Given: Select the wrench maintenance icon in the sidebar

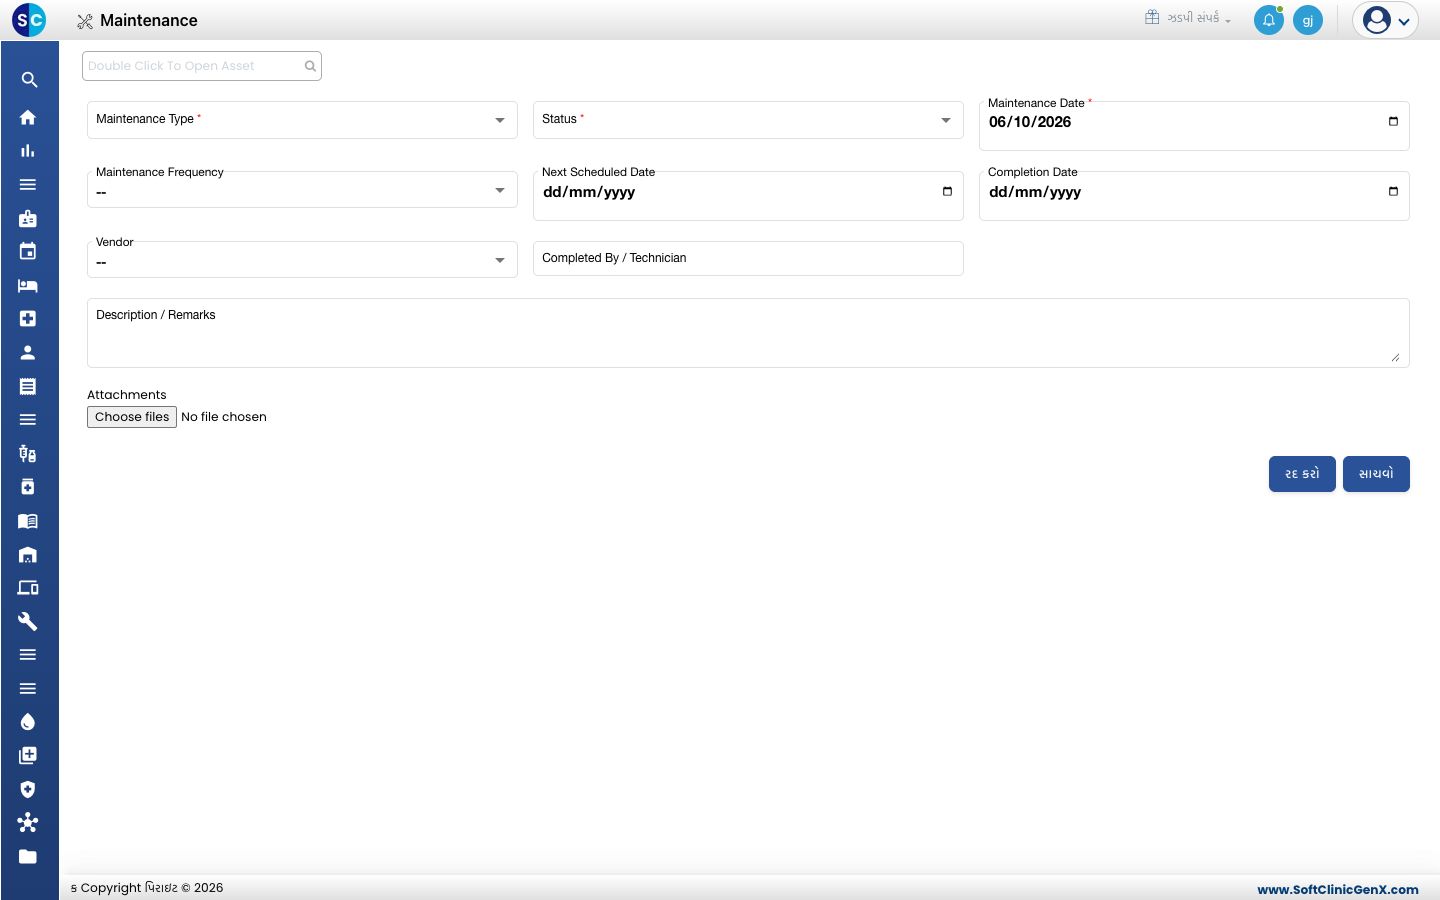Looking at the screenshot, I should (28, 621).
